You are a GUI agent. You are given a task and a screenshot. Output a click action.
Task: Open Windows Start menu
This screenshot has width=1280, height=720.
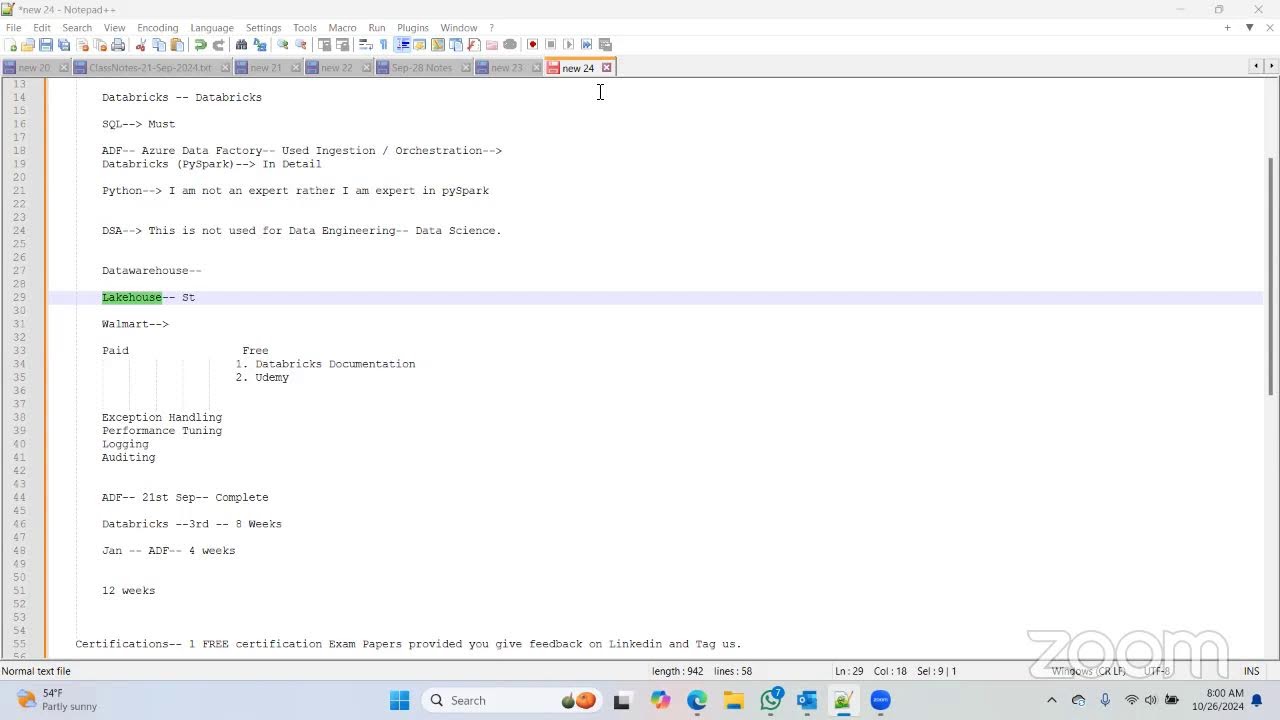(399, 700)
